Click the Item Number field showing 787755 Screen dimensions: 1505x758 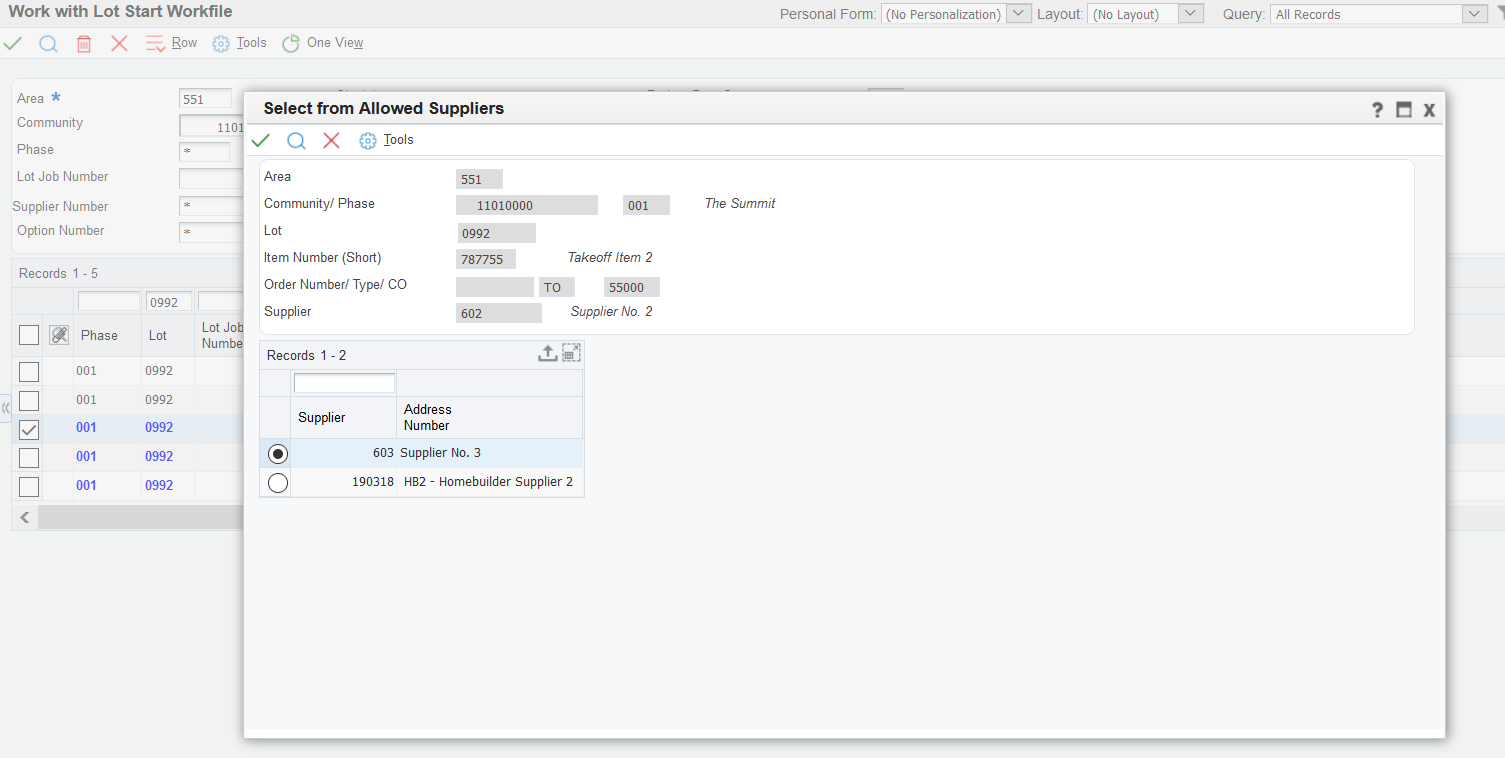486,260
